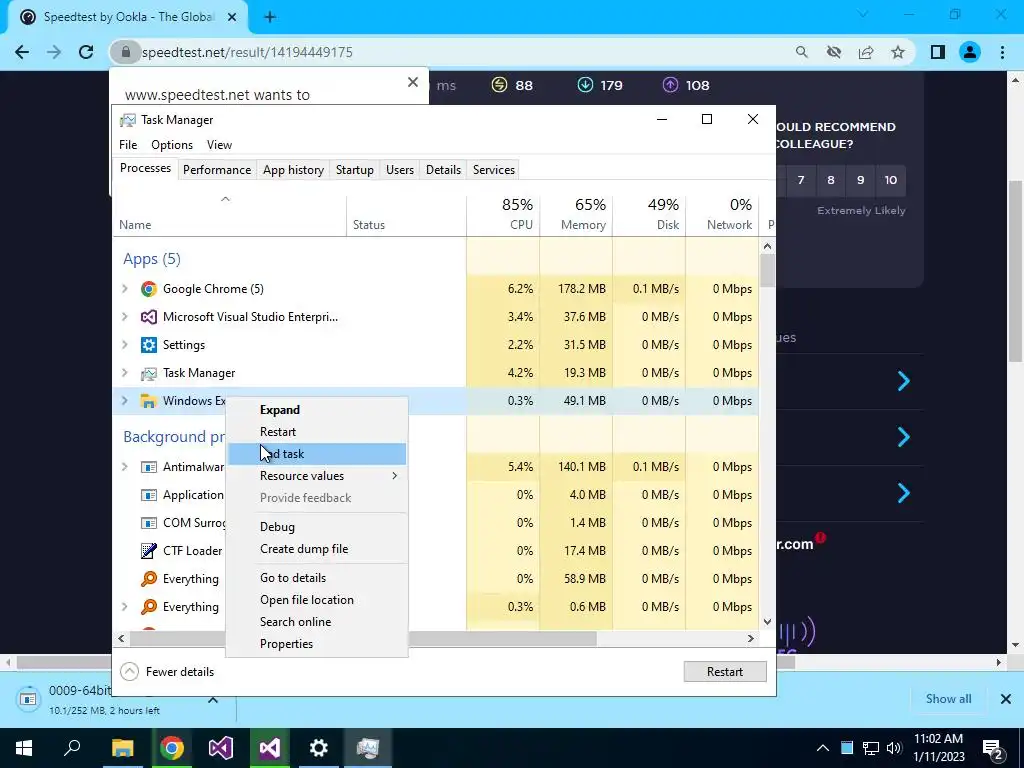Choose Restart in the context menu
1024x768 pixels.
(317, 432)
